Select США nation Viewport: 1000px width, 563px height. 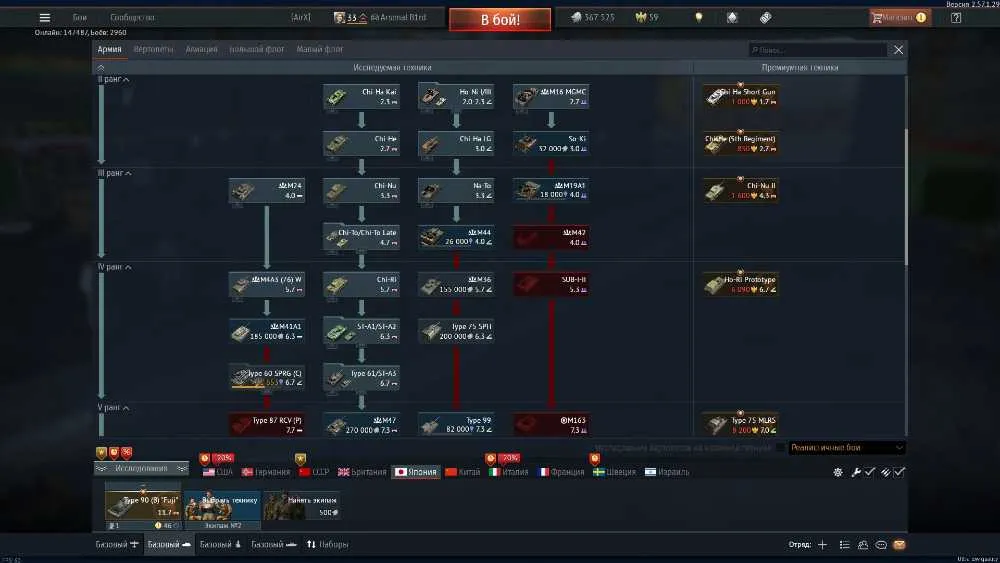[217, 472]
